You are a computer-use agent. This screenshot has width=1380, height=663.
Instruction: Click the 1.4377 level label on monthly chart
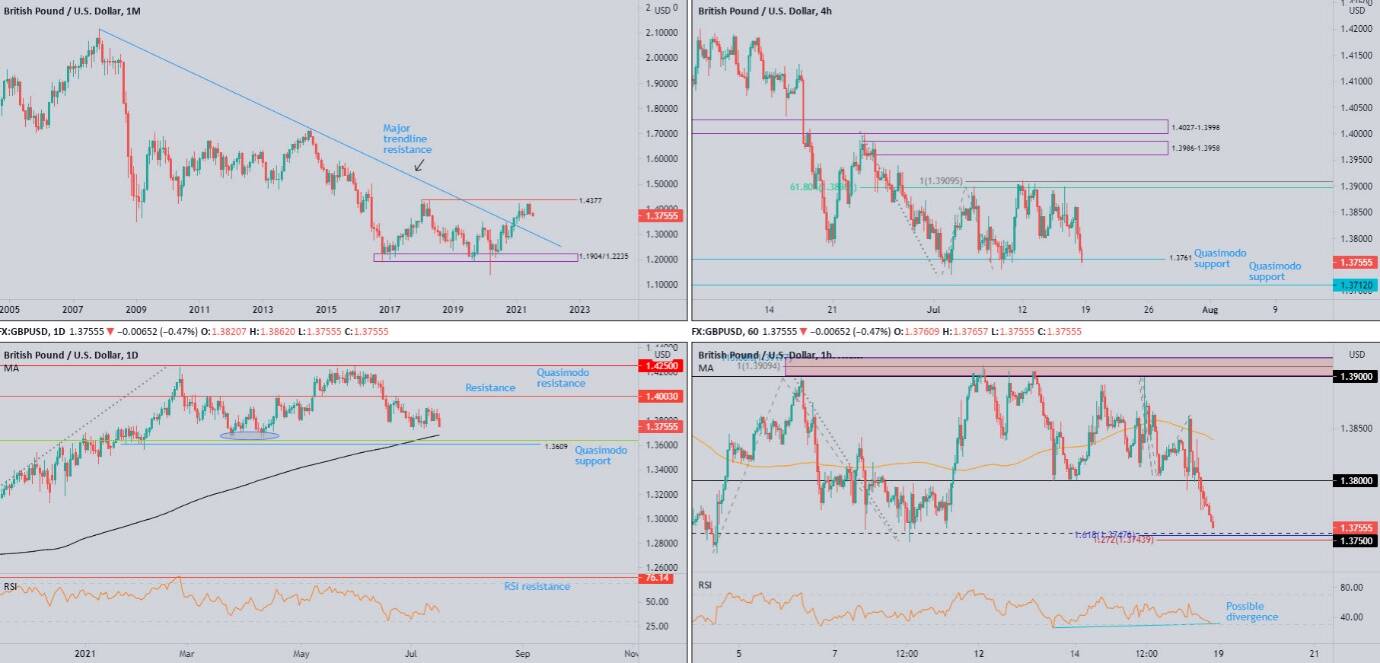tap(591, 201)
